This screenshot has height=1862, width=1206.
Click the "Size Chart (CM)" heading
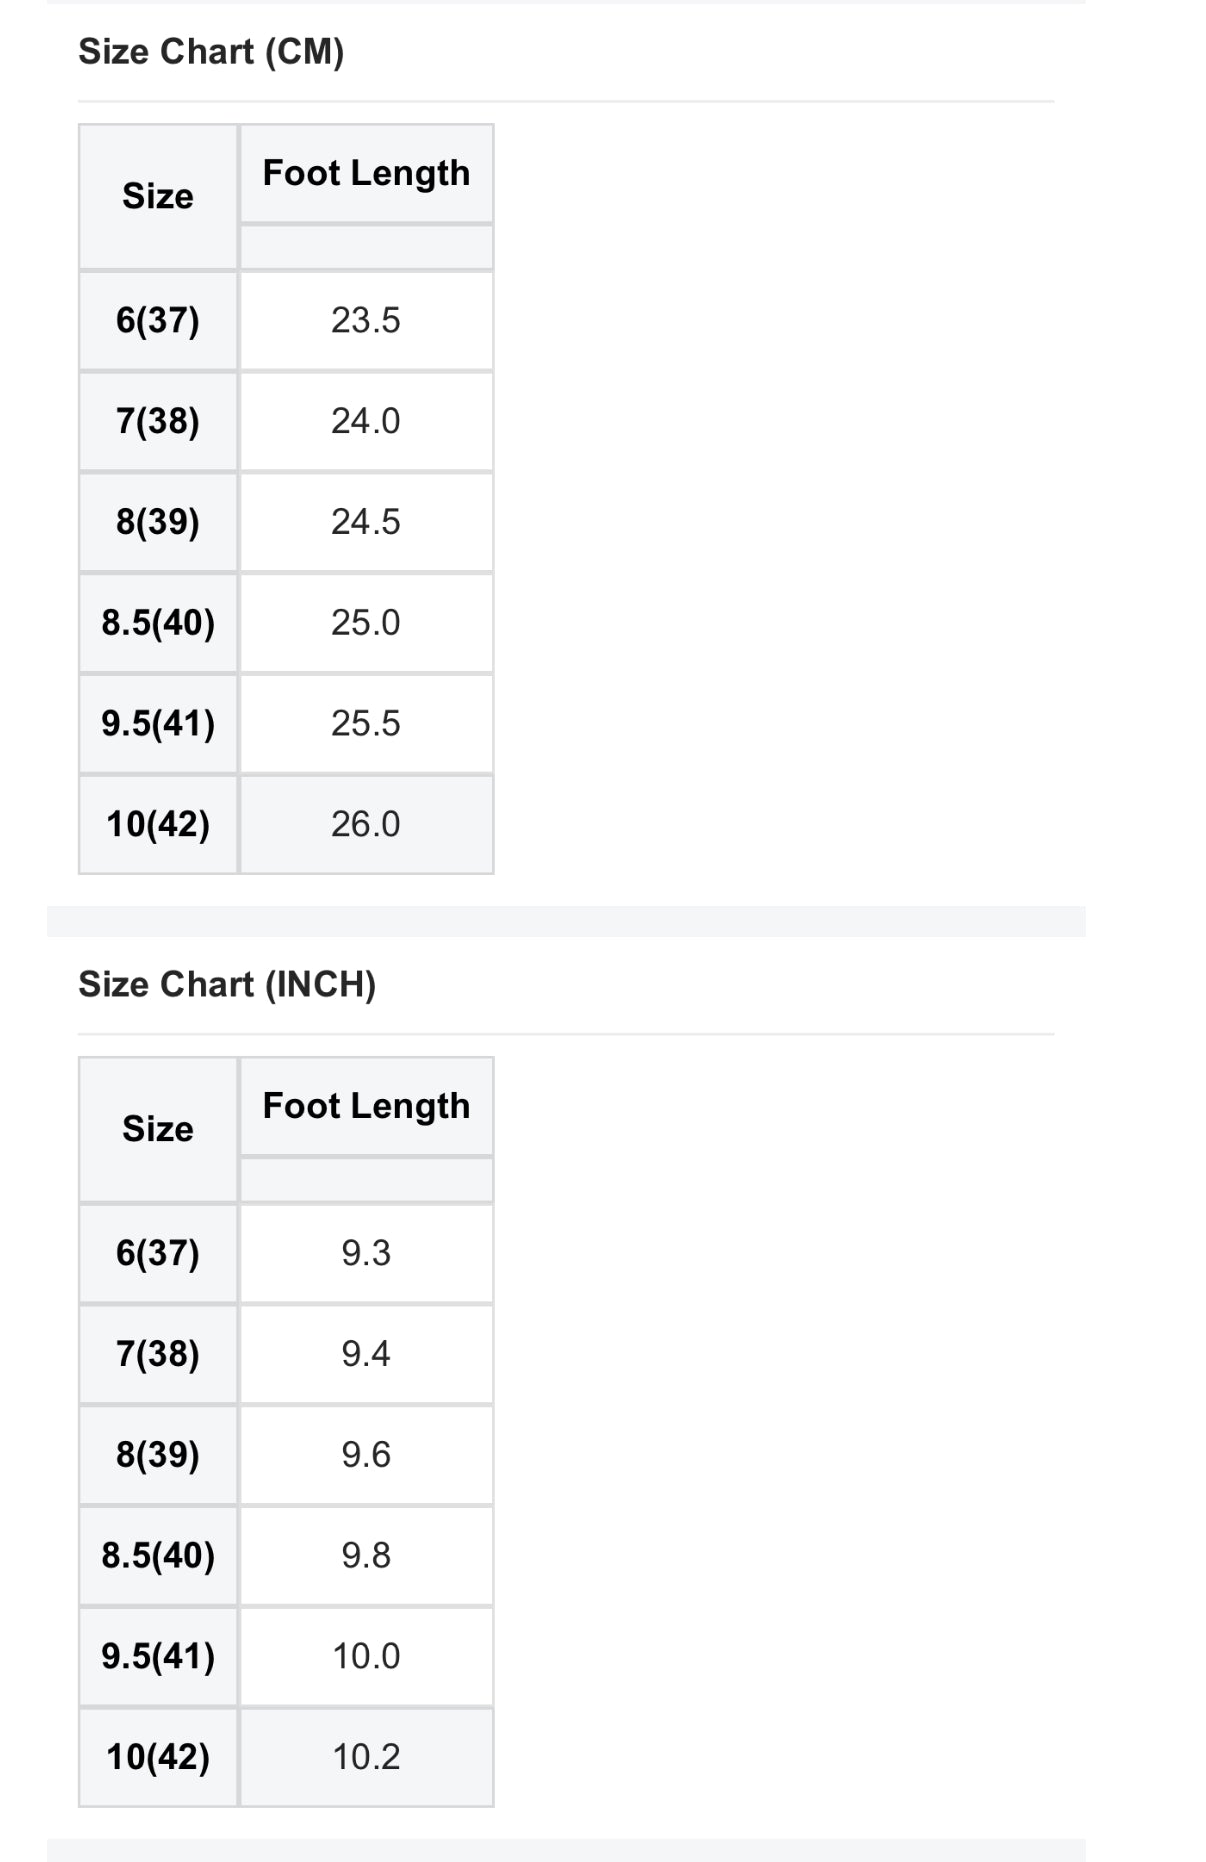coord(211,52)
